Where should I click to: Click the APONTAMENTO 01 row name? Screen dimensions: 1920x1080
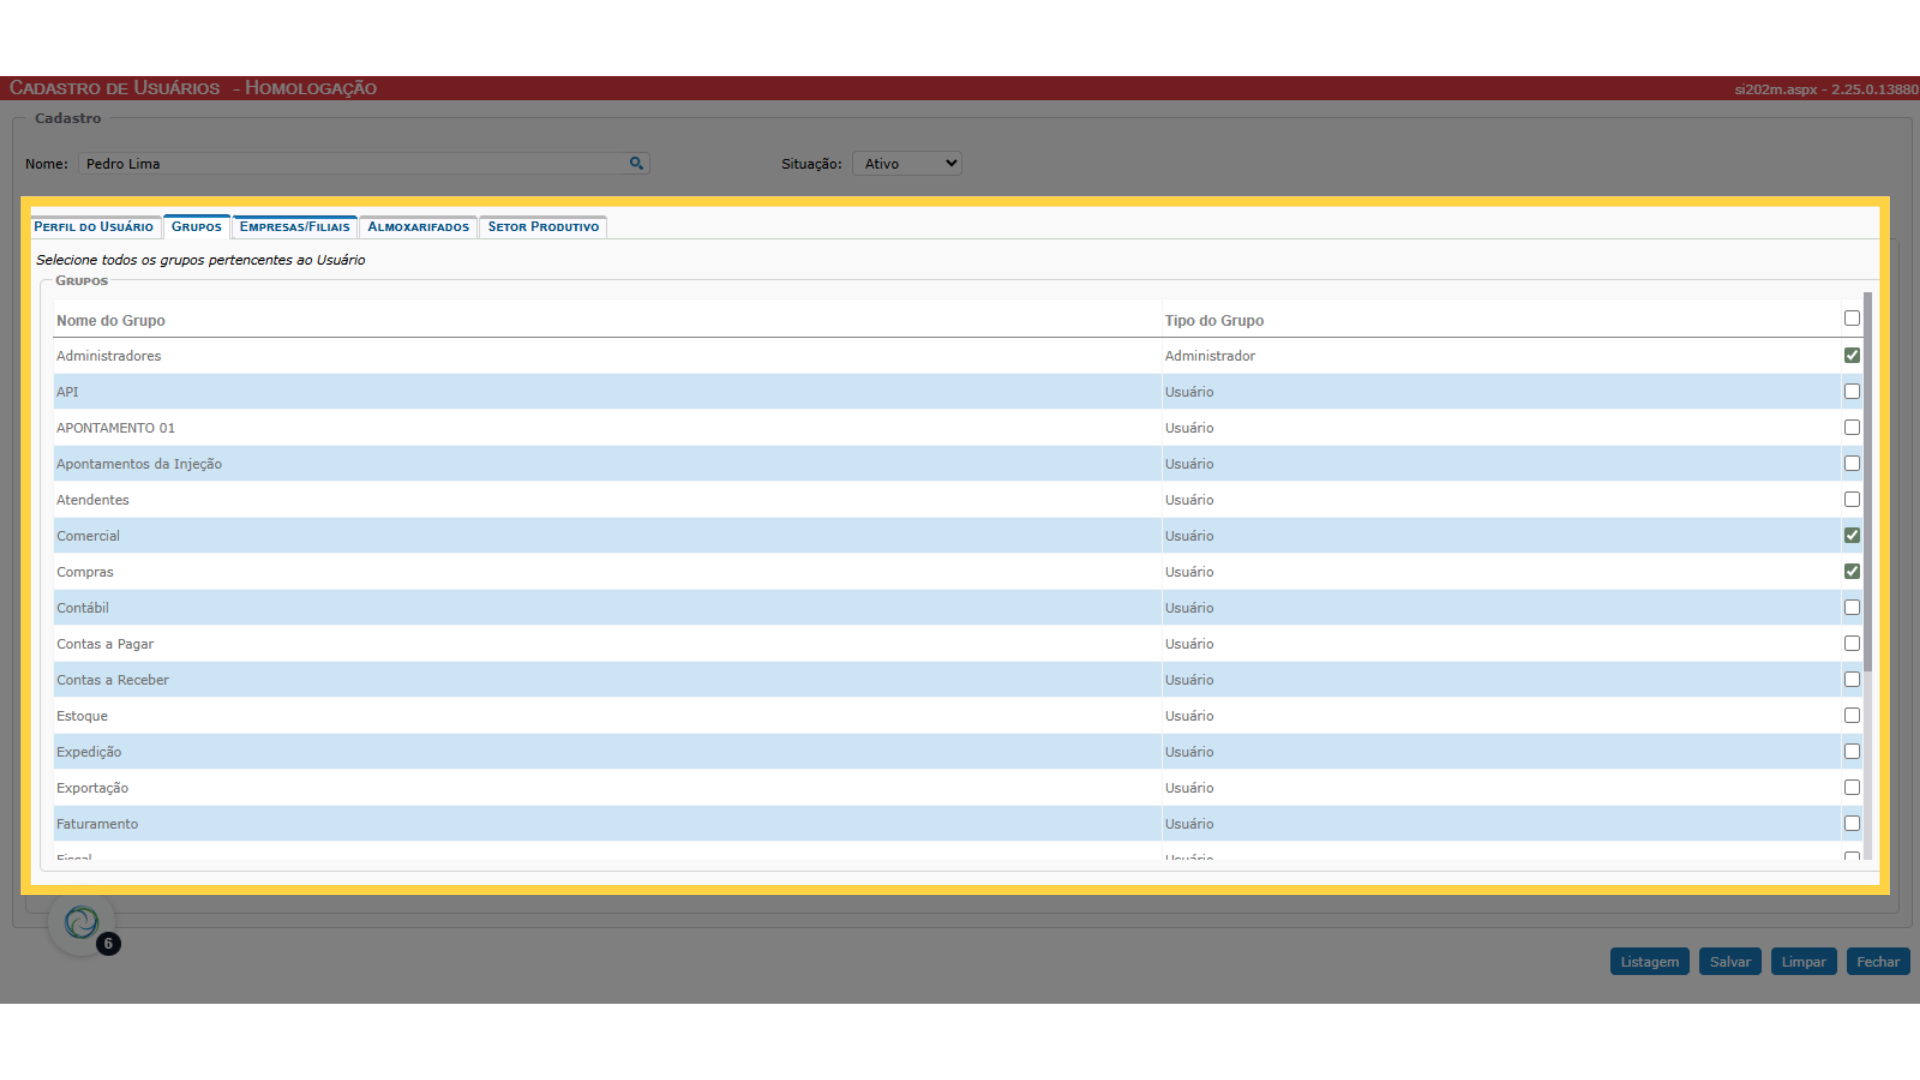coord(116,428)
